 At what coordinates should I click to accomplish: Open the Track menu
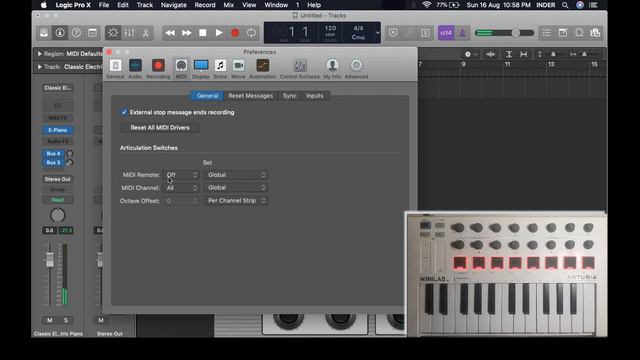(144, 5)
